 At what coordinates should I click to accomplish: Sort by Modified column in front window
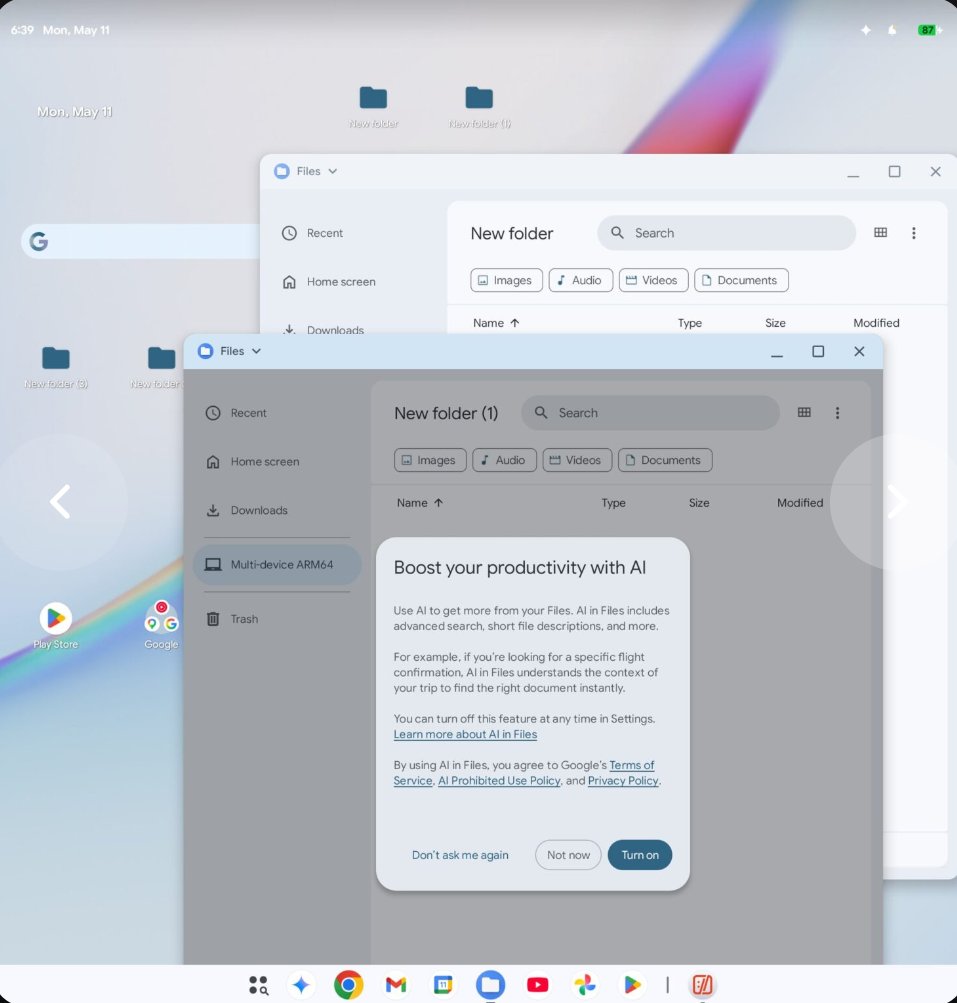click(x=800, y=503)
